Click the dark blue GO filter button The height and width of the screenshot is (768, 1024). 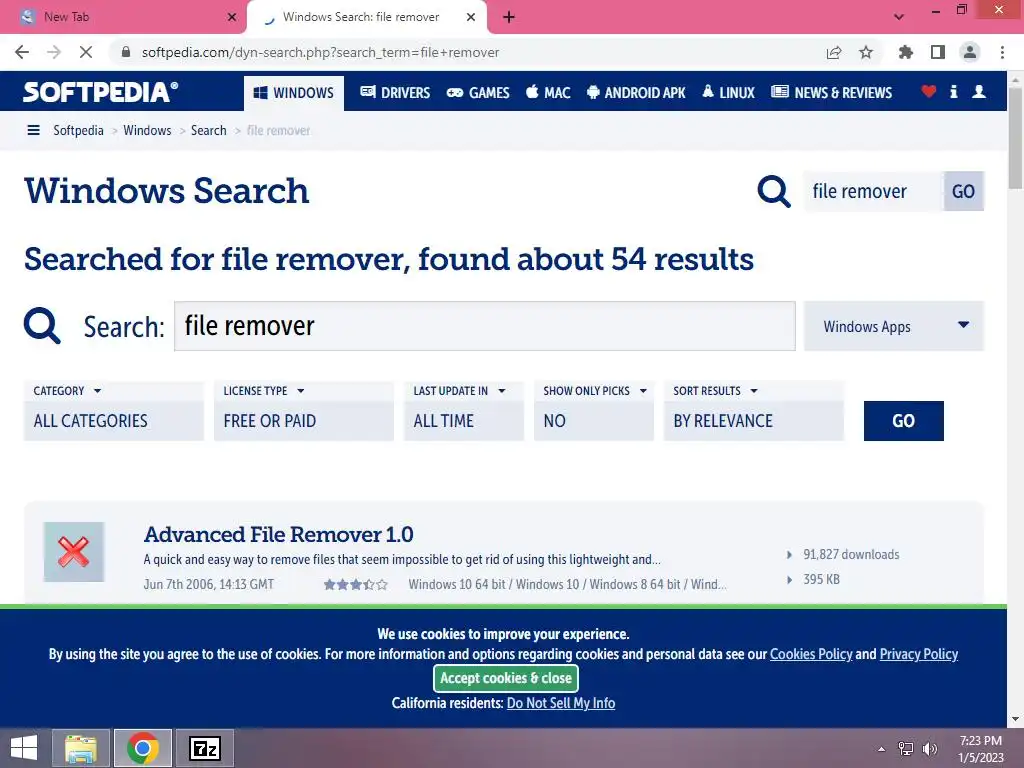903,421
